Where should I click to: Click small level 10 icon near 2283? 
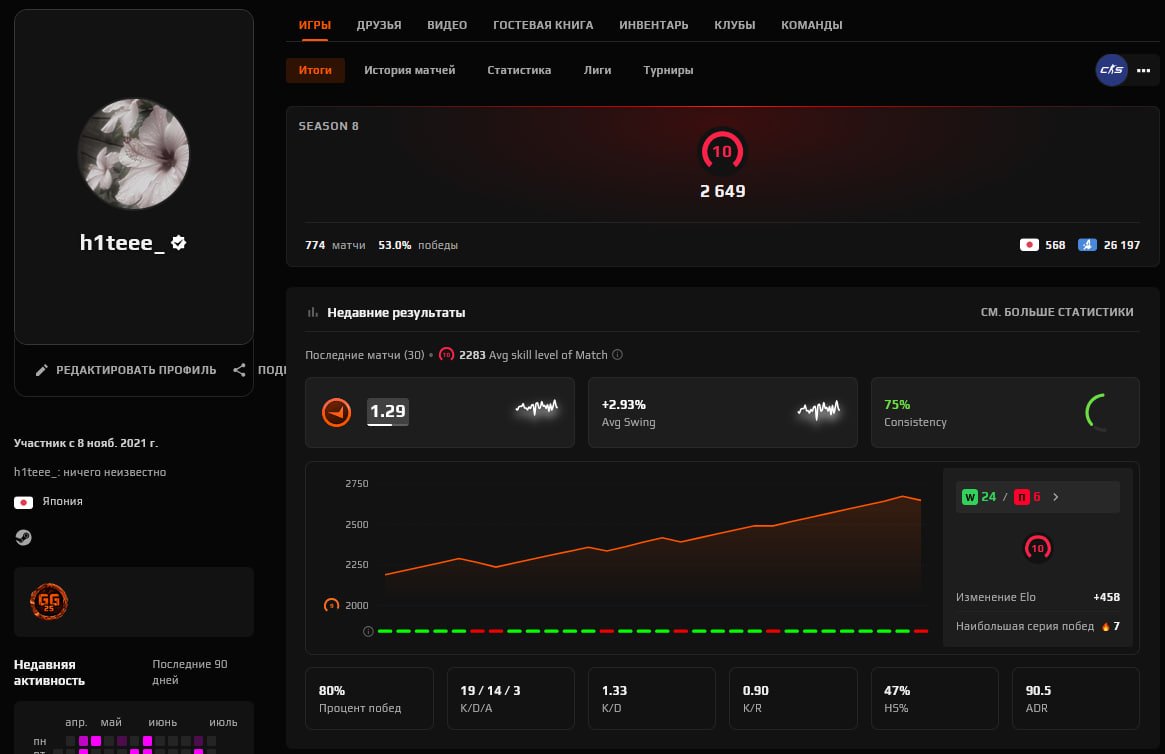[447, 355]
